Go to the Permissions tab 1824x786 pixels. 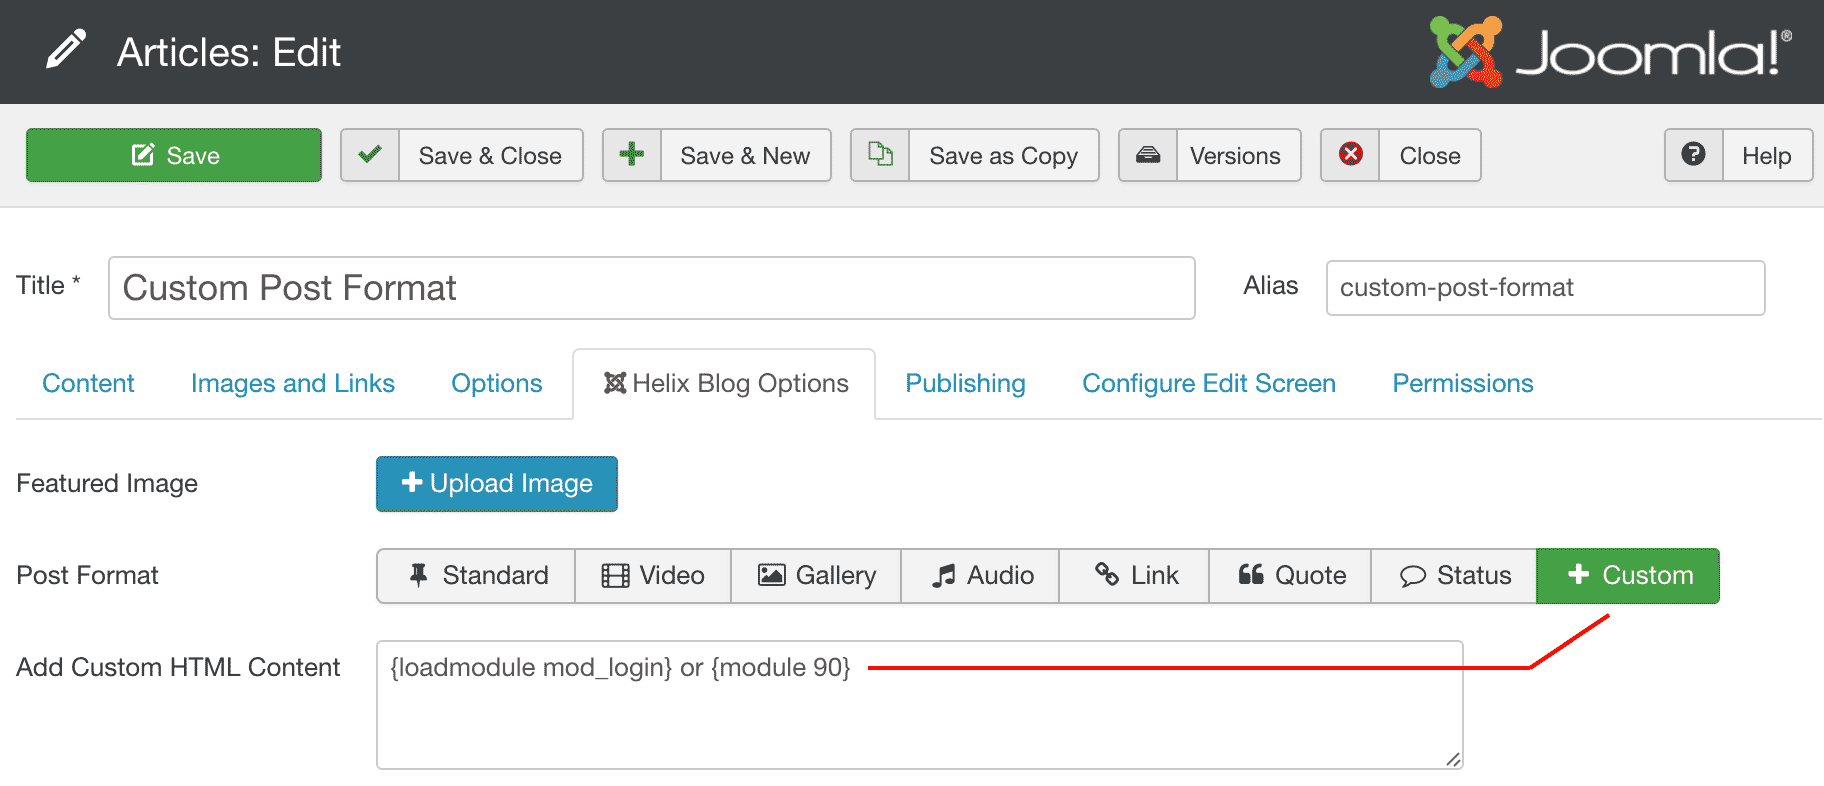point(1462,384)
